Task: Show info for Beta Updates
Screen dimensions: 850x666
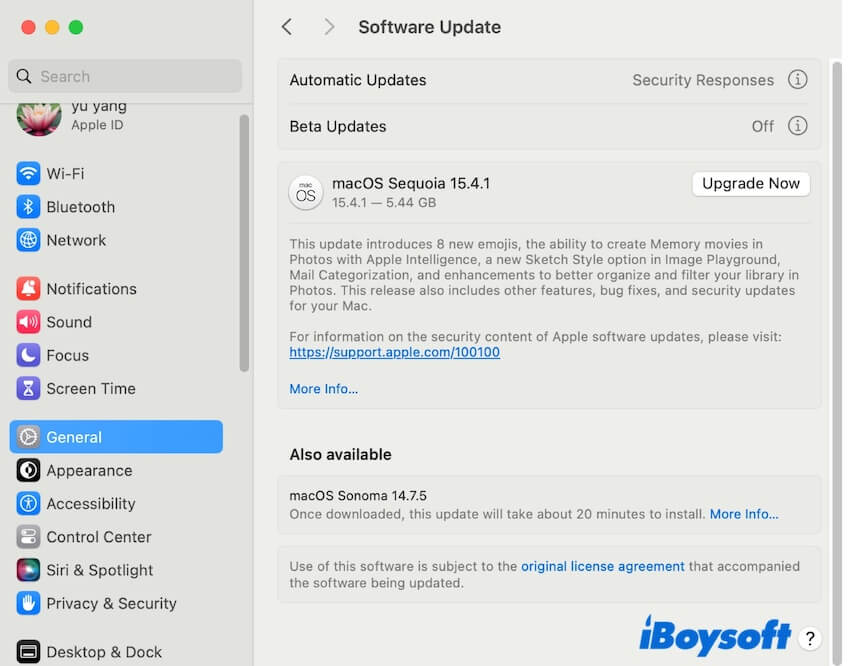Action: click(x=797, y=126)
